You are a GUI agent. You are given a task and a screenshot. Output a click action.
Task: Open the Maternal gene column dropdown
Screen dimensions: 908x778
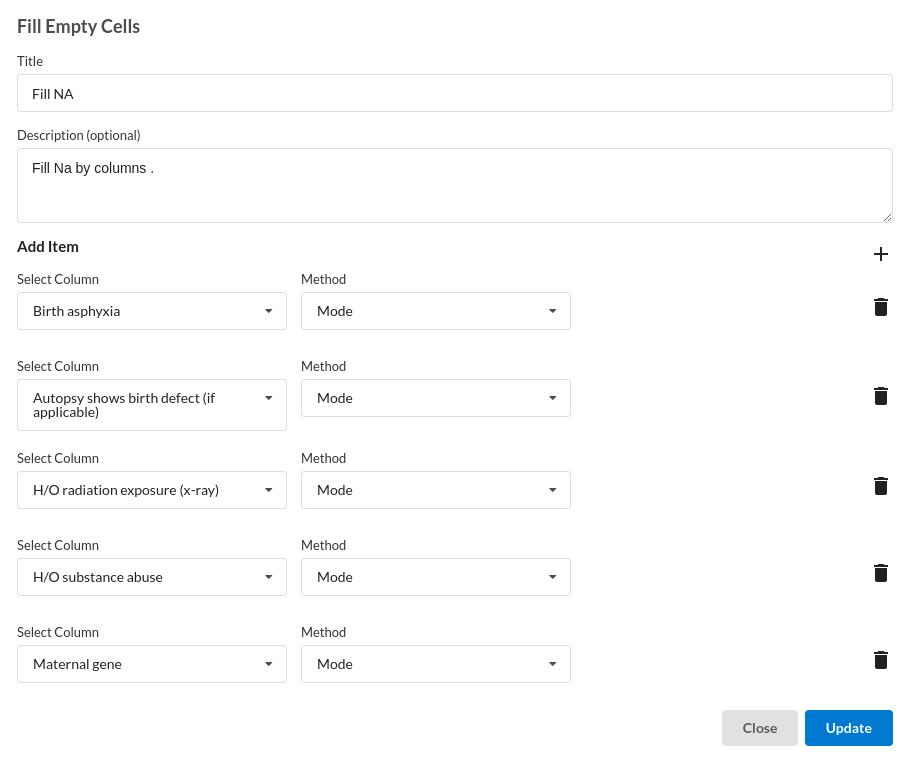coord(152,664)
